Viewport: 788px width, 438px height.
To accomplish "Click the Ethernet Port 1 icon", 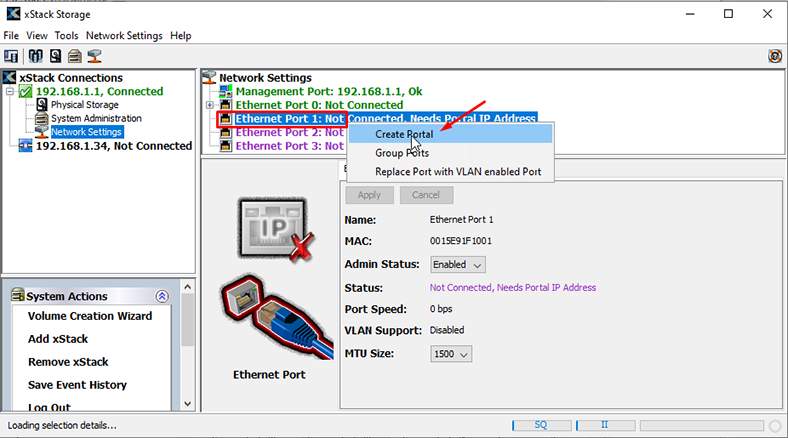I will [226, 119].
